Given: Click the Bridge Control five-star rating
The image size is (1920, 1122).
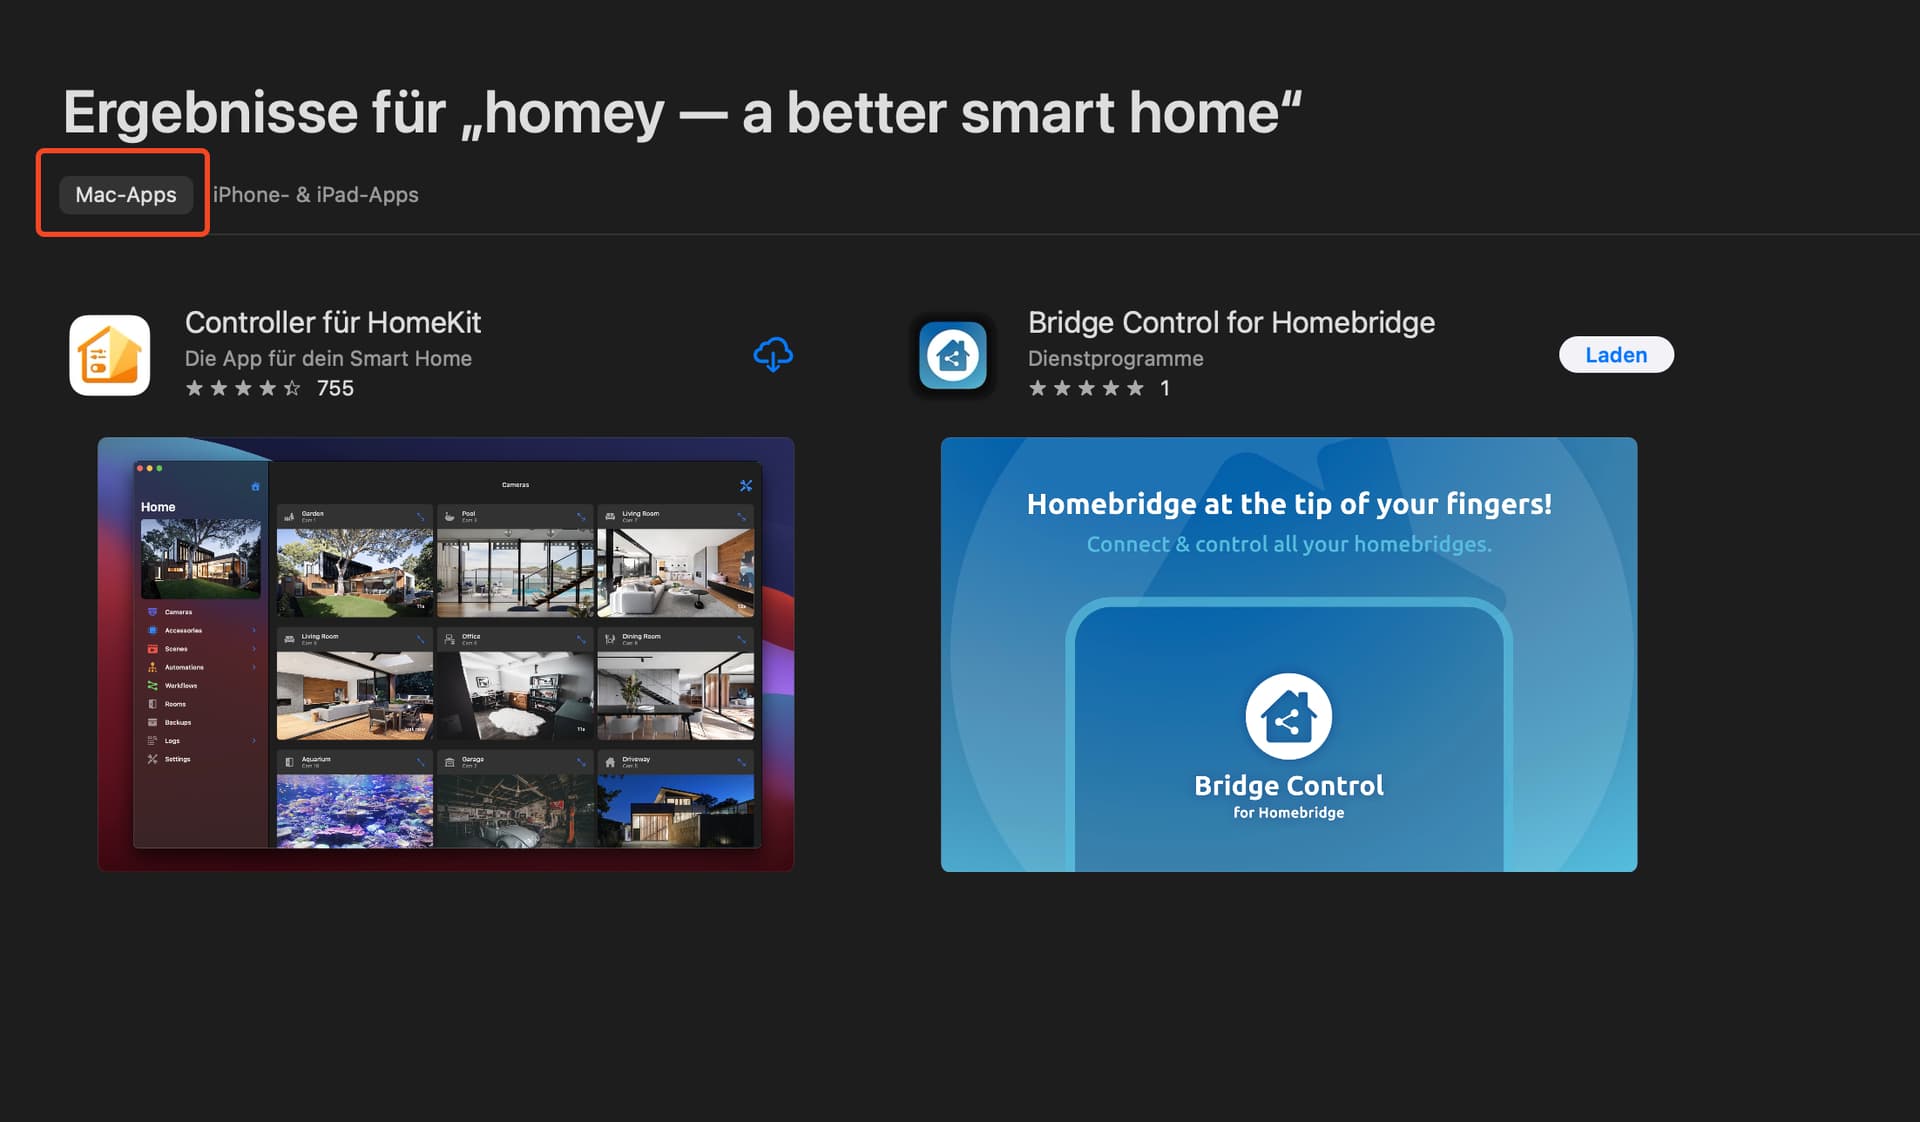Looking at the screenshot, I should (1086, 388).
